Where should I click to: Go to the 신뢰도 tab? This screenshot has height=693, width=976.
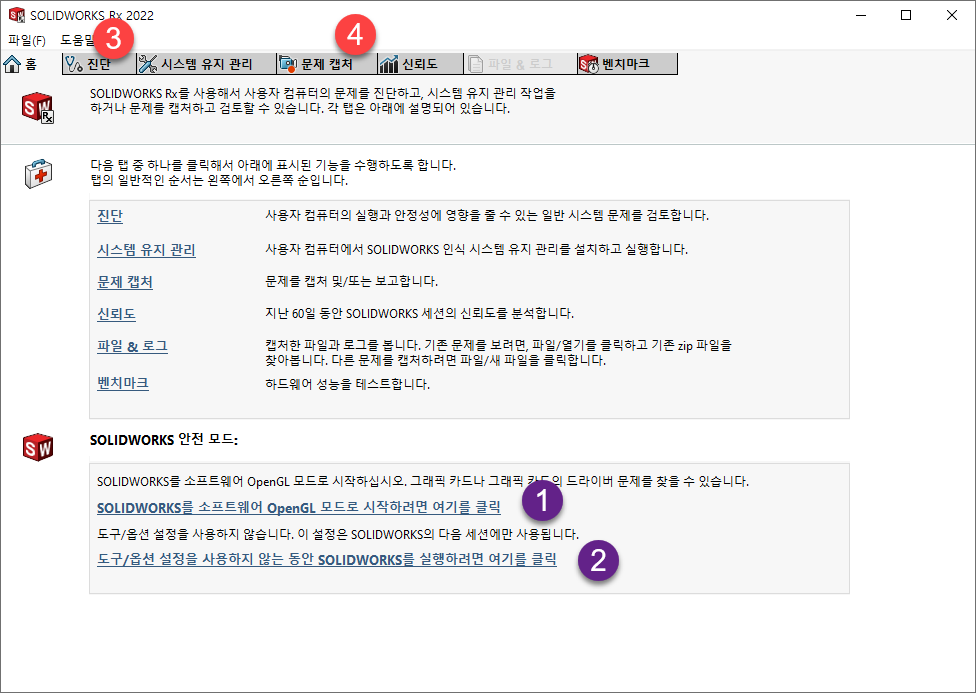click(420, 64)
